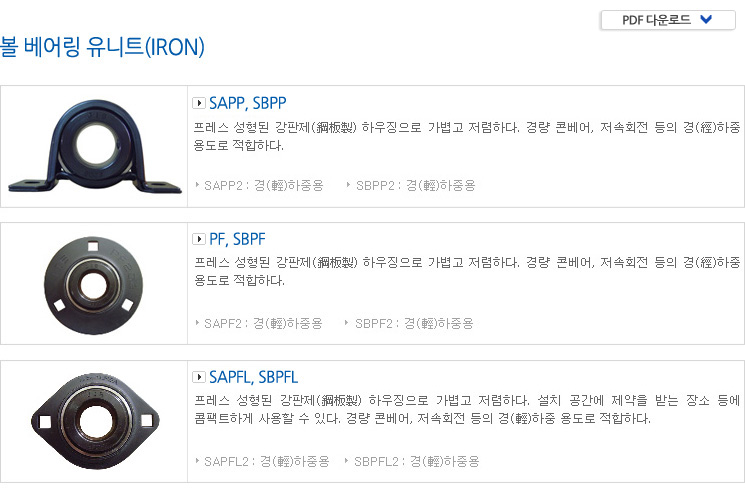View the two-bolt oval flange bearing photo
The image size is (745, 500).
95,421
